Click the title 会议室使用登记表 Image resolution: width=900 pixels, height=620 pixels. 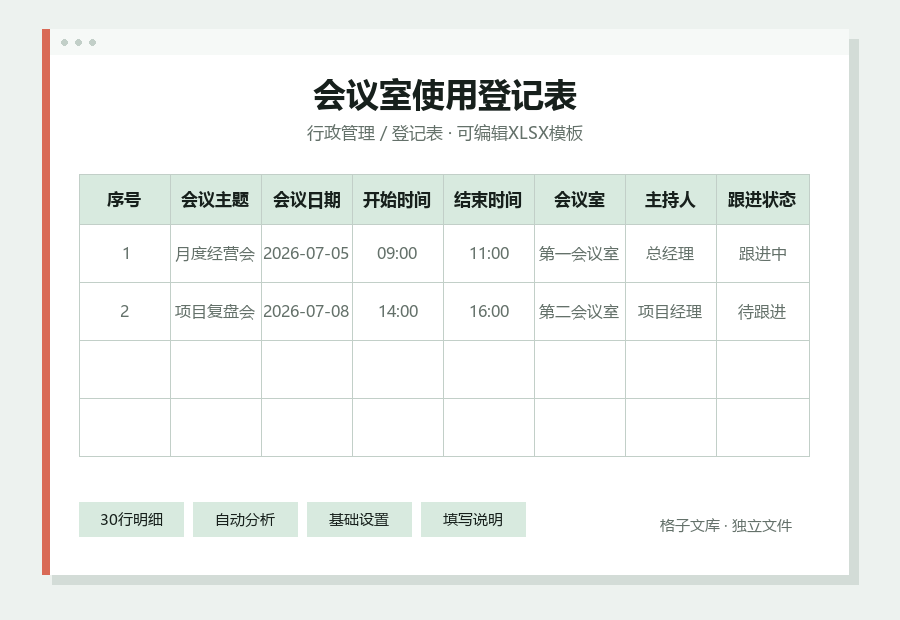[445, 95]
